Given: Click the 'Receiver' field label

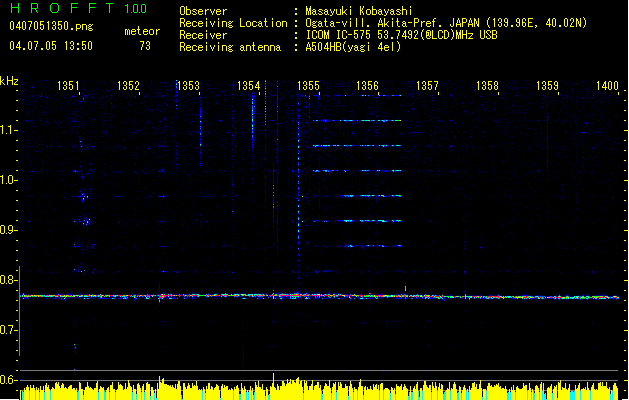Looking at the screenshot, I should tap(203, 35).
